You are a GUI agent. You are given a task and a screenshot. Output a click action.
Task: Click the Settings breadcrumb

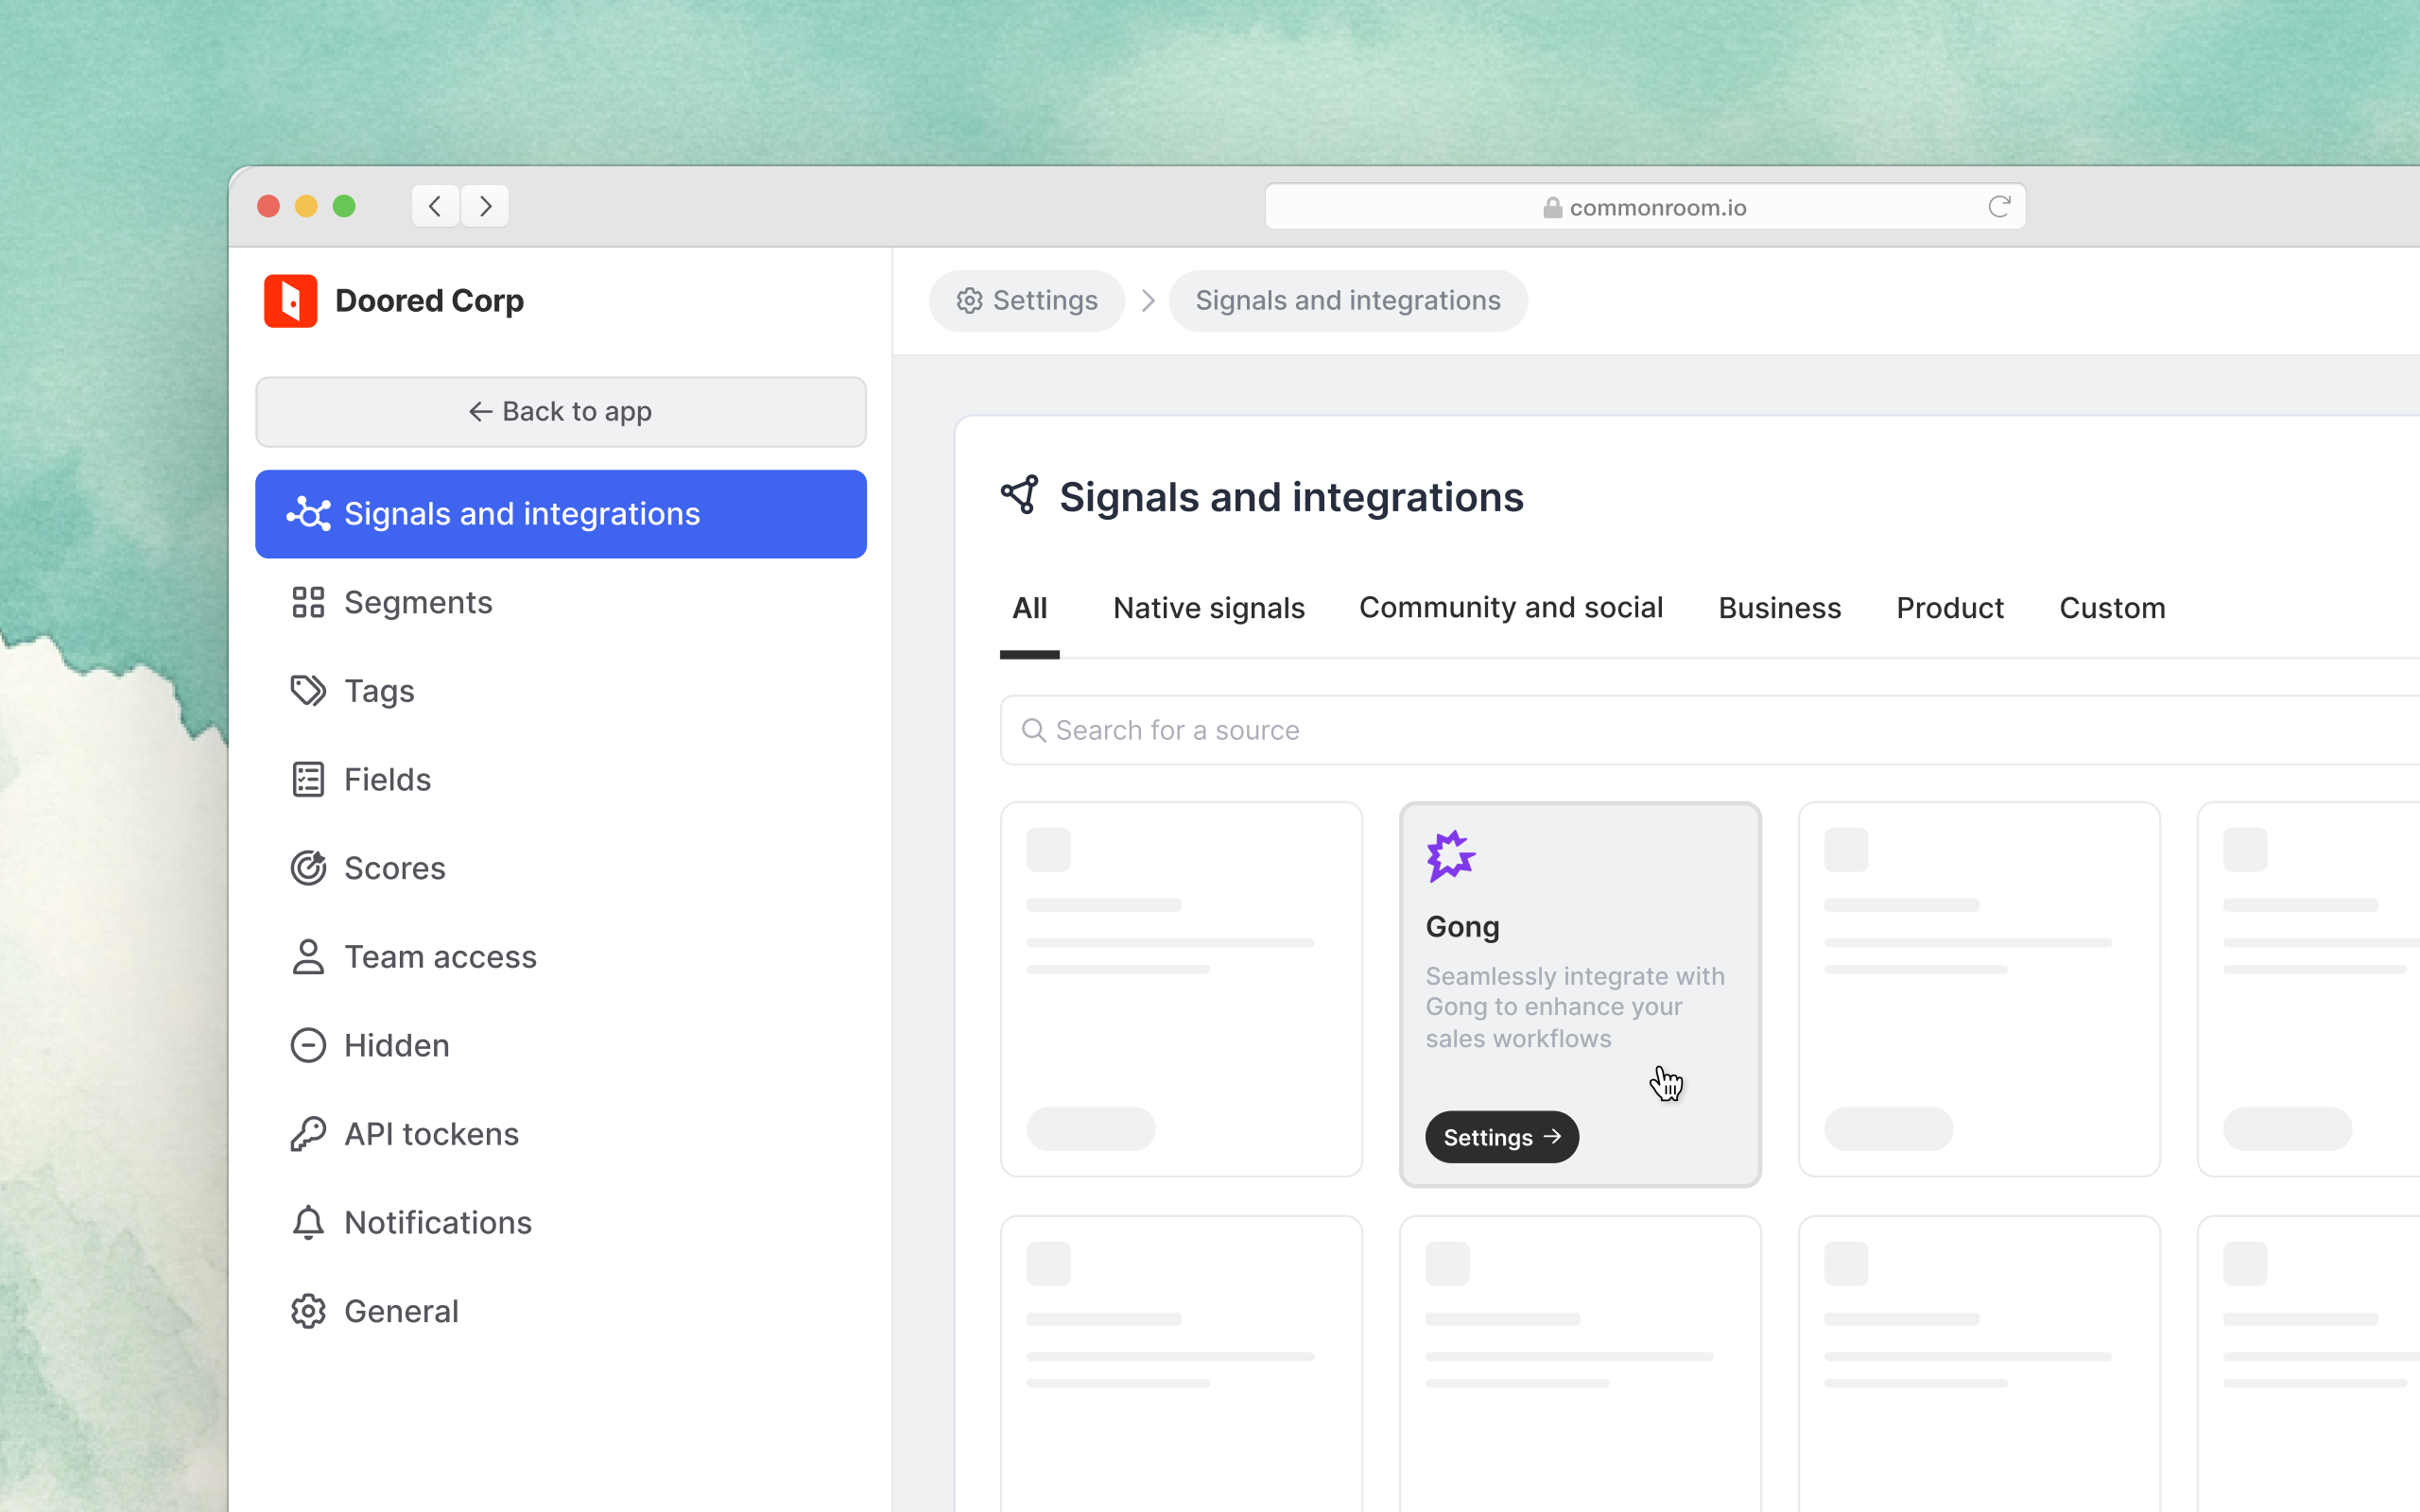tap(1027, 301)
